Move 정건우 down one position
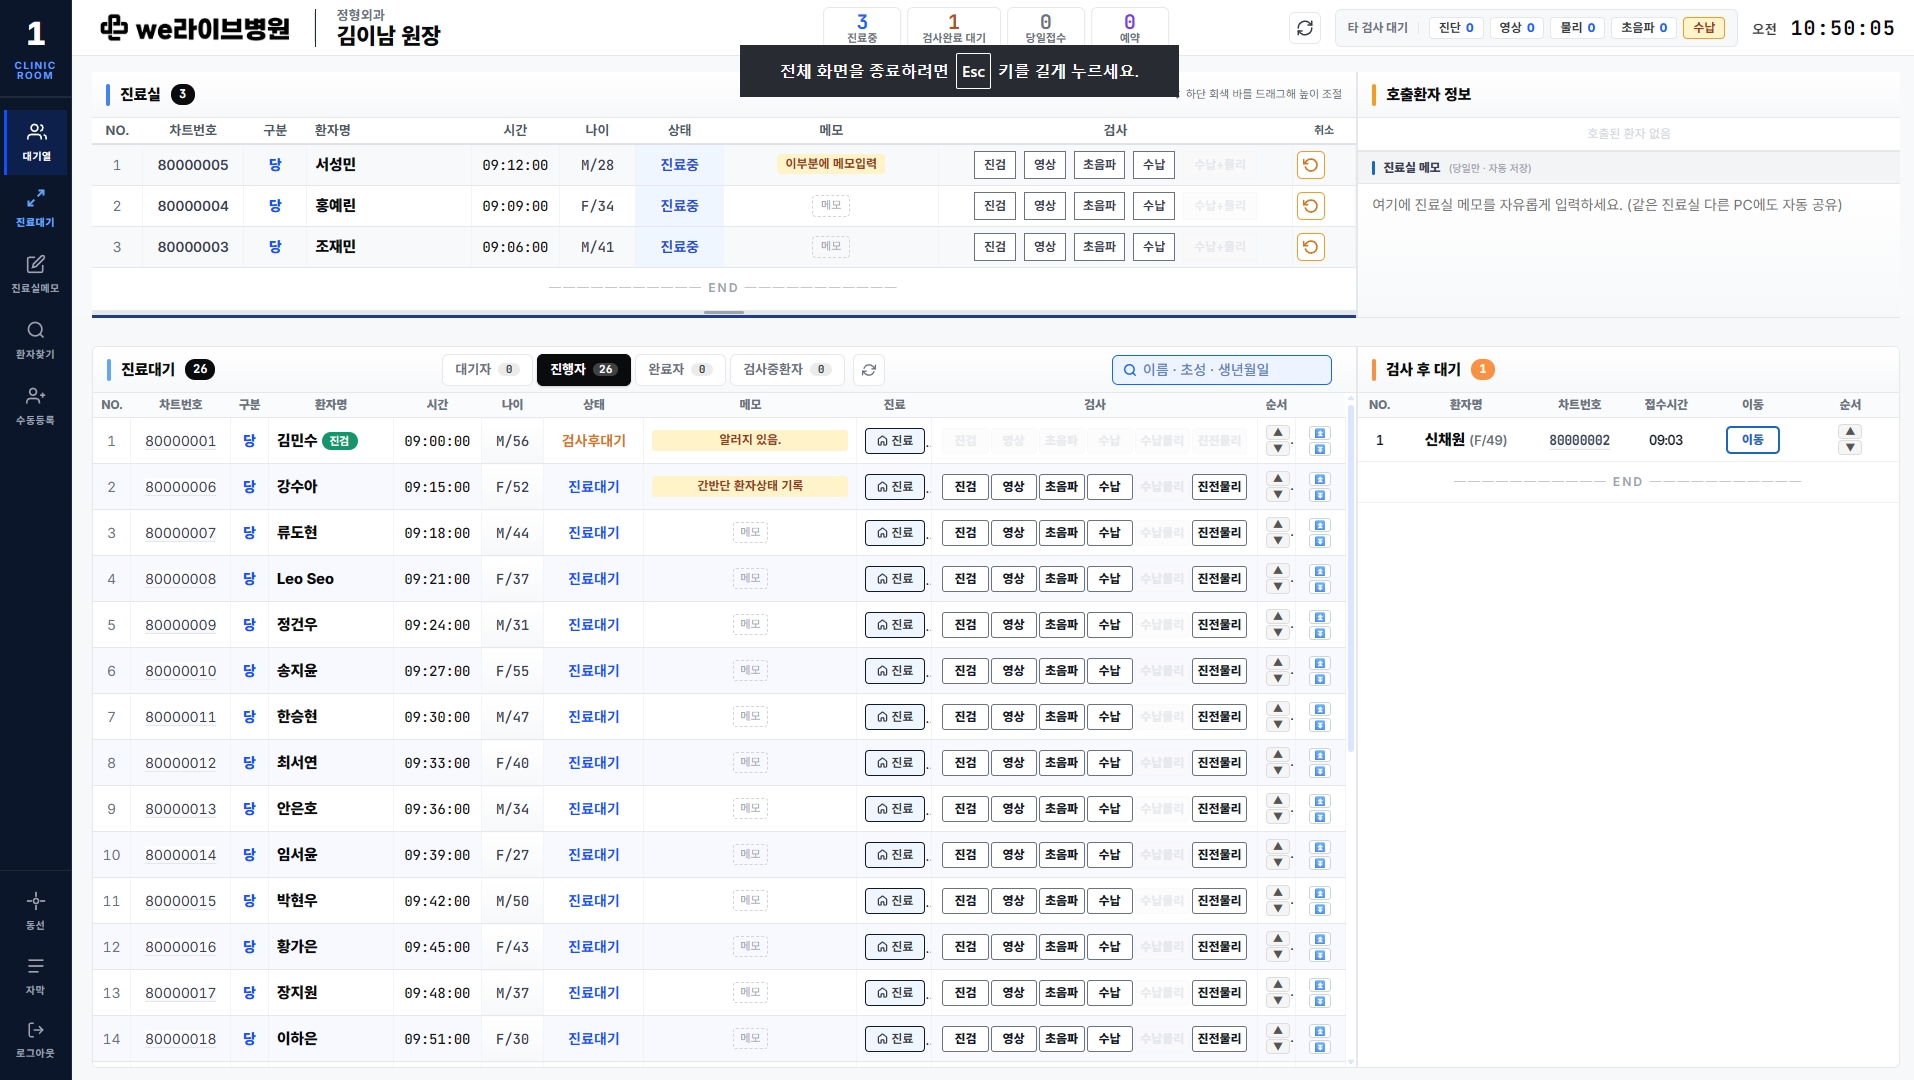 1278,633
